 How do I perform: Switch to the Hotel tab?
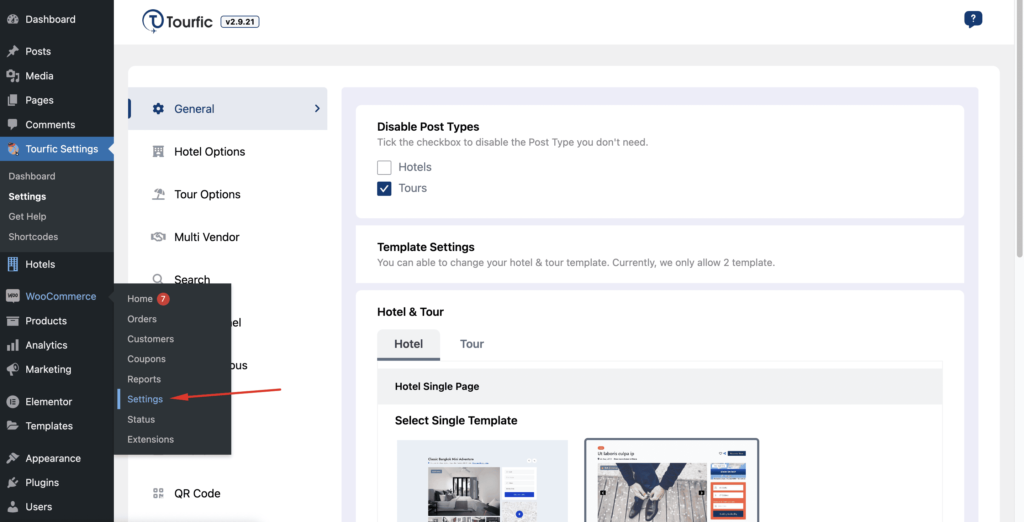[409, 344]
